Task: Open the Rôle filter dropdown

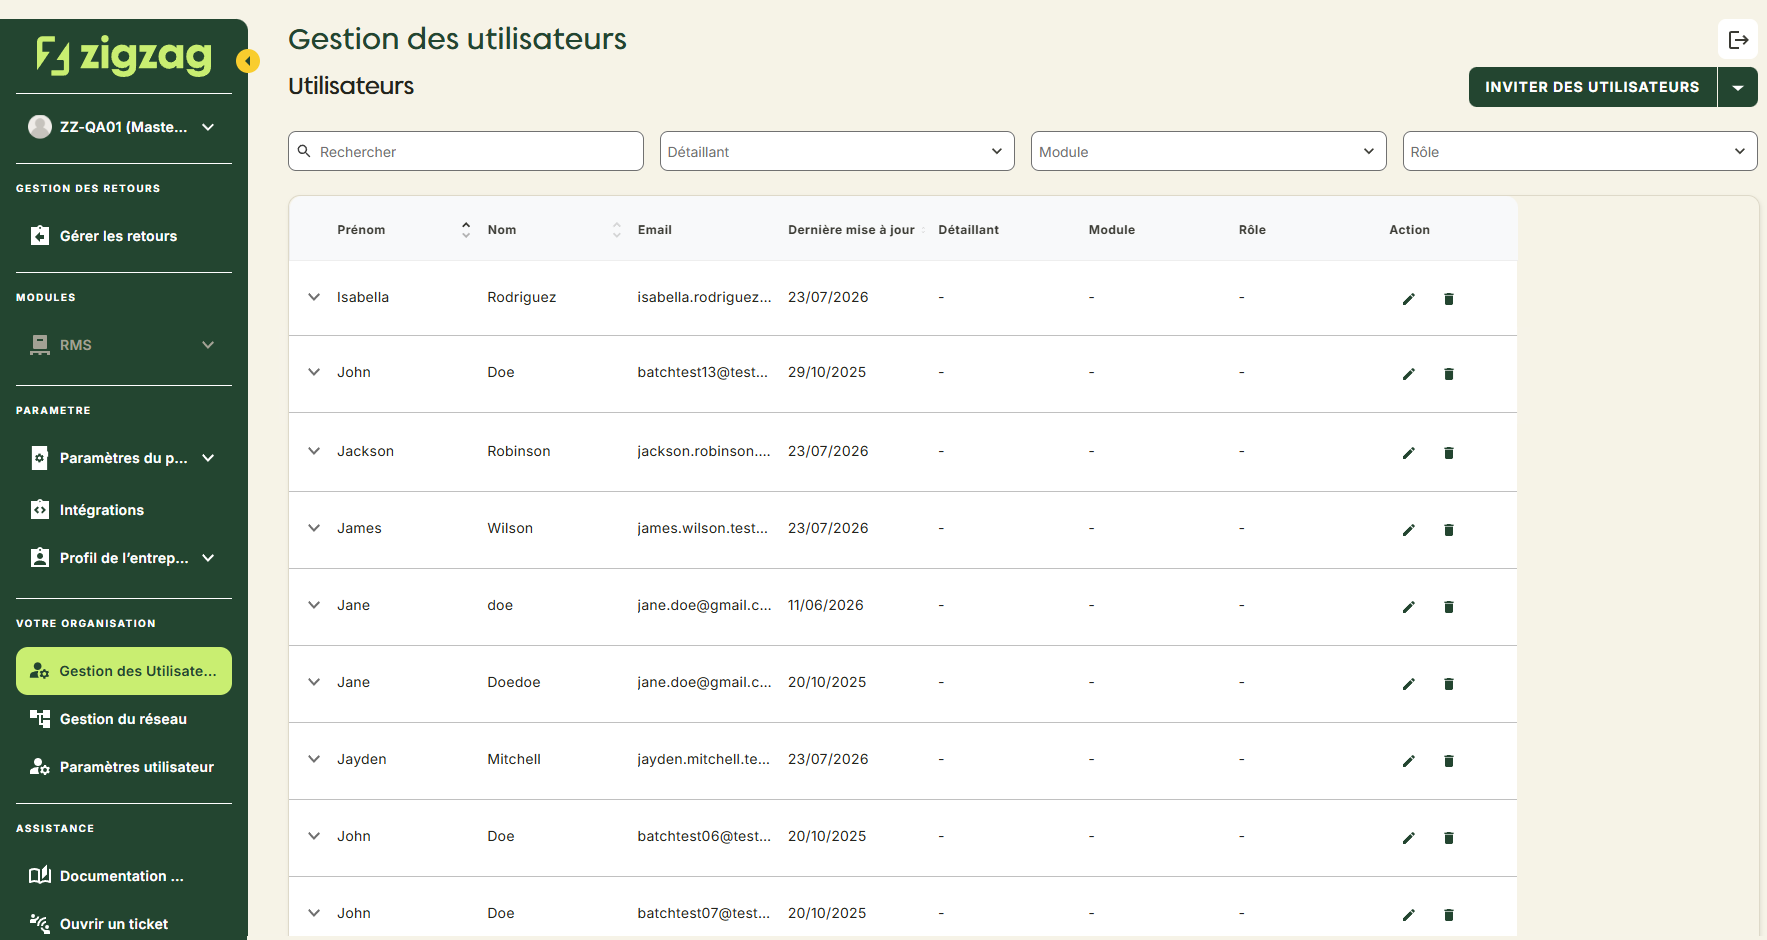Action: pos(1579,151)
